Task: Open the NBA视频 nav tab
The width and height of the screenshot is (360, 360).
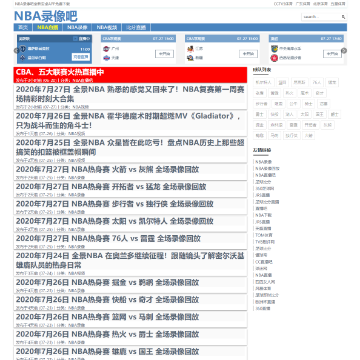Action: pos(107,27)
